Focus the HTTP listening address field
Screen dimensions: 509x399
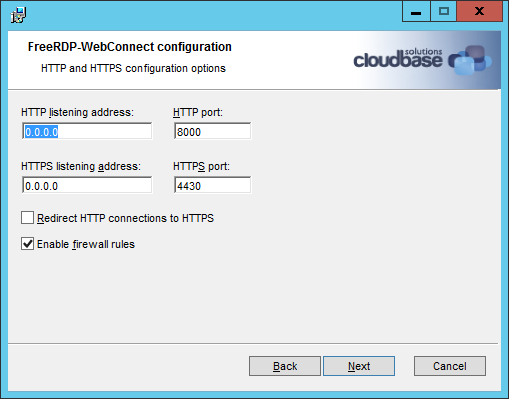(87, 131)
